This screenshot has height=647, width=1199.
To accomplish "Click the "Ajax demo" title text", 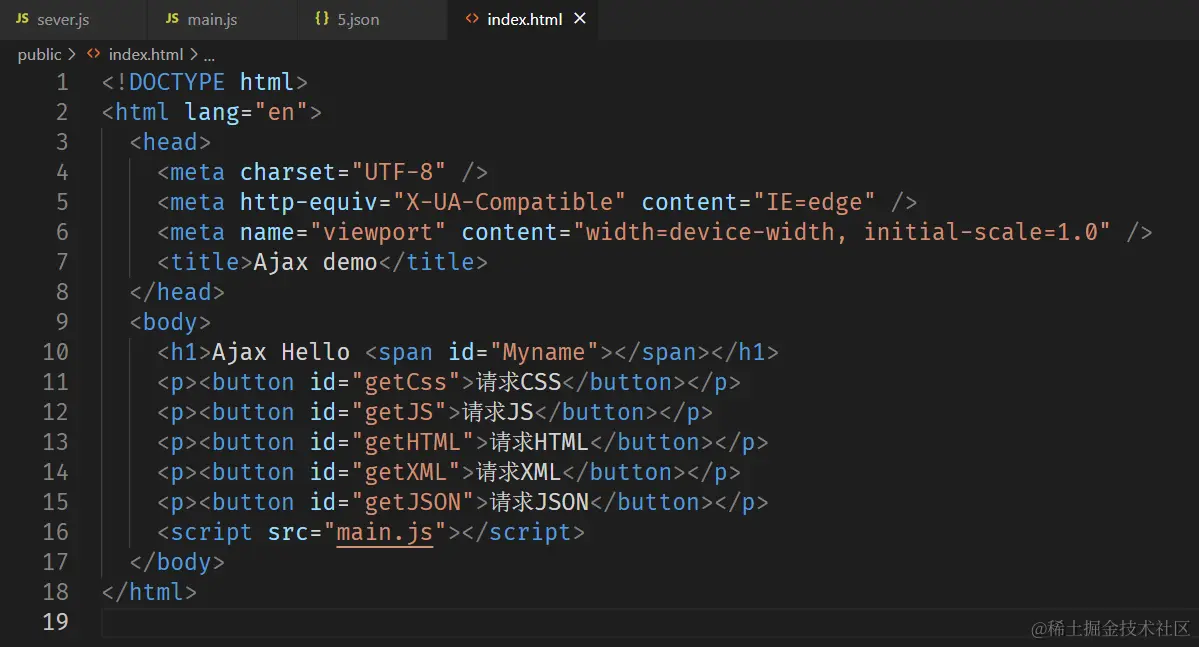I will coord(315,262).
